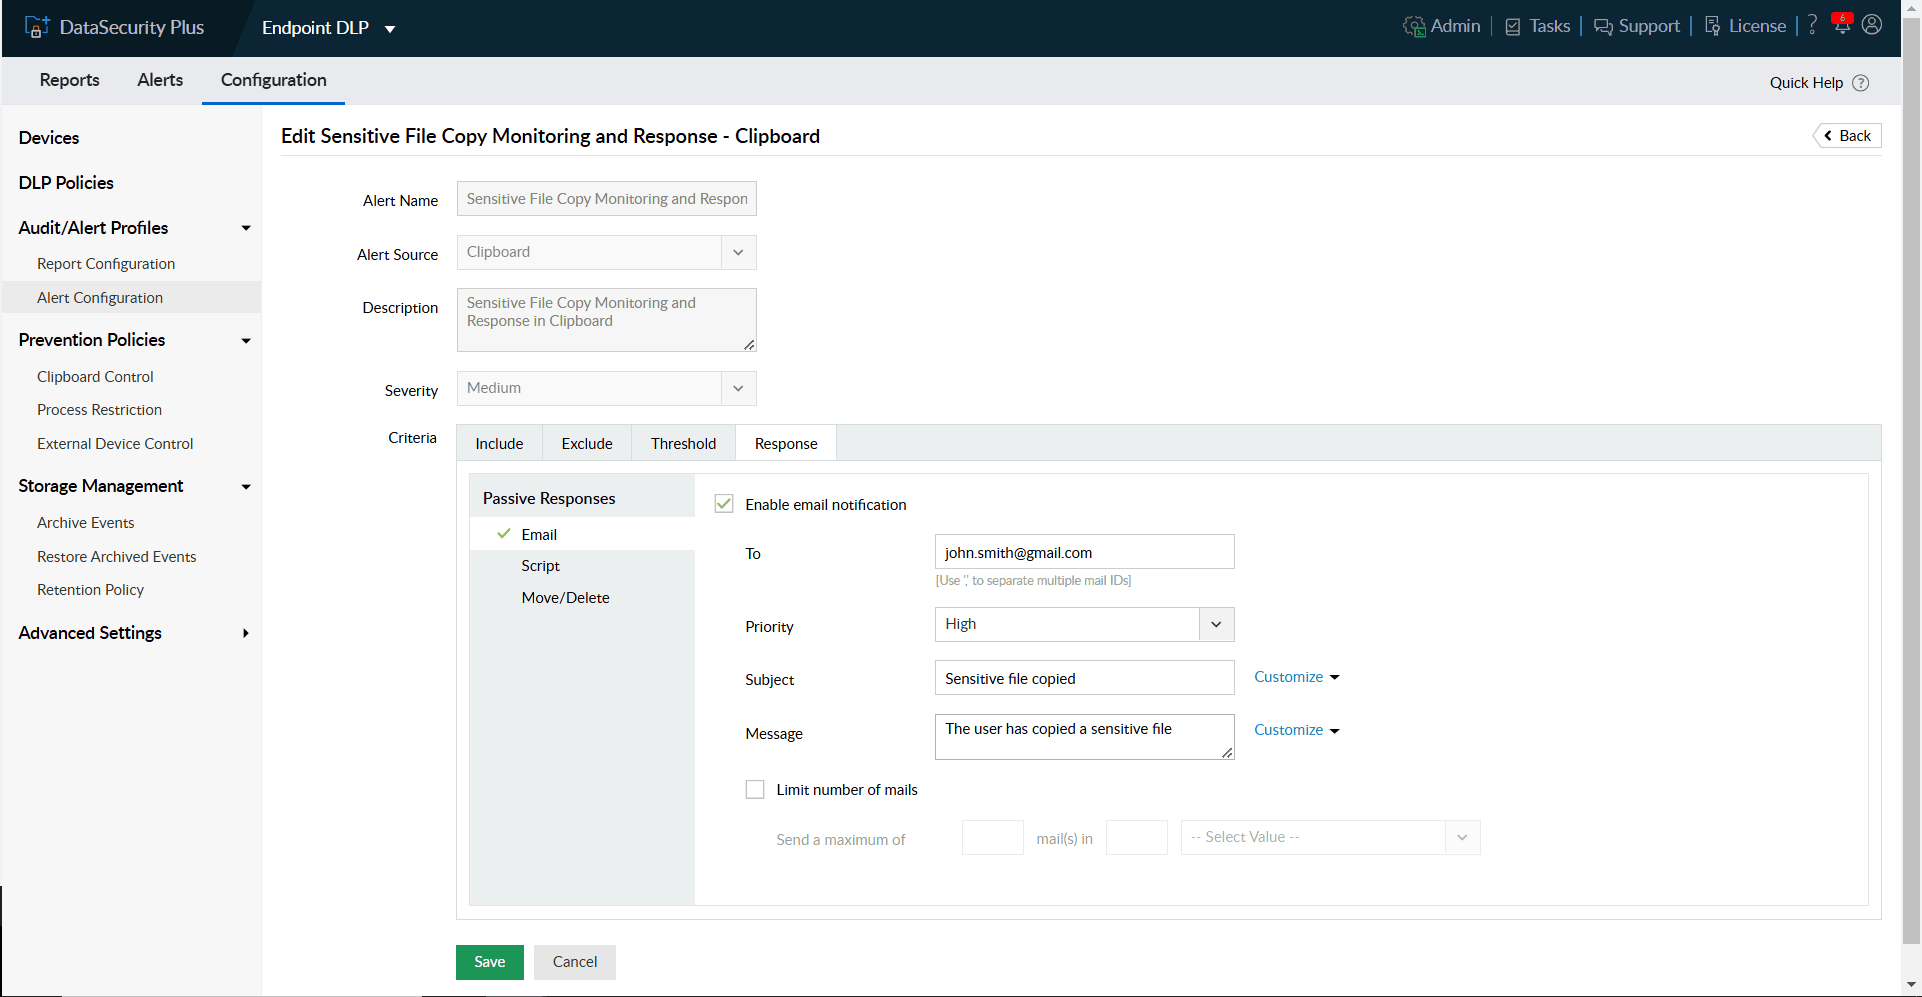Click the Description text area
Image resolution: width=1922 pixels, height=997 pixels.
[x=607, y=320]
